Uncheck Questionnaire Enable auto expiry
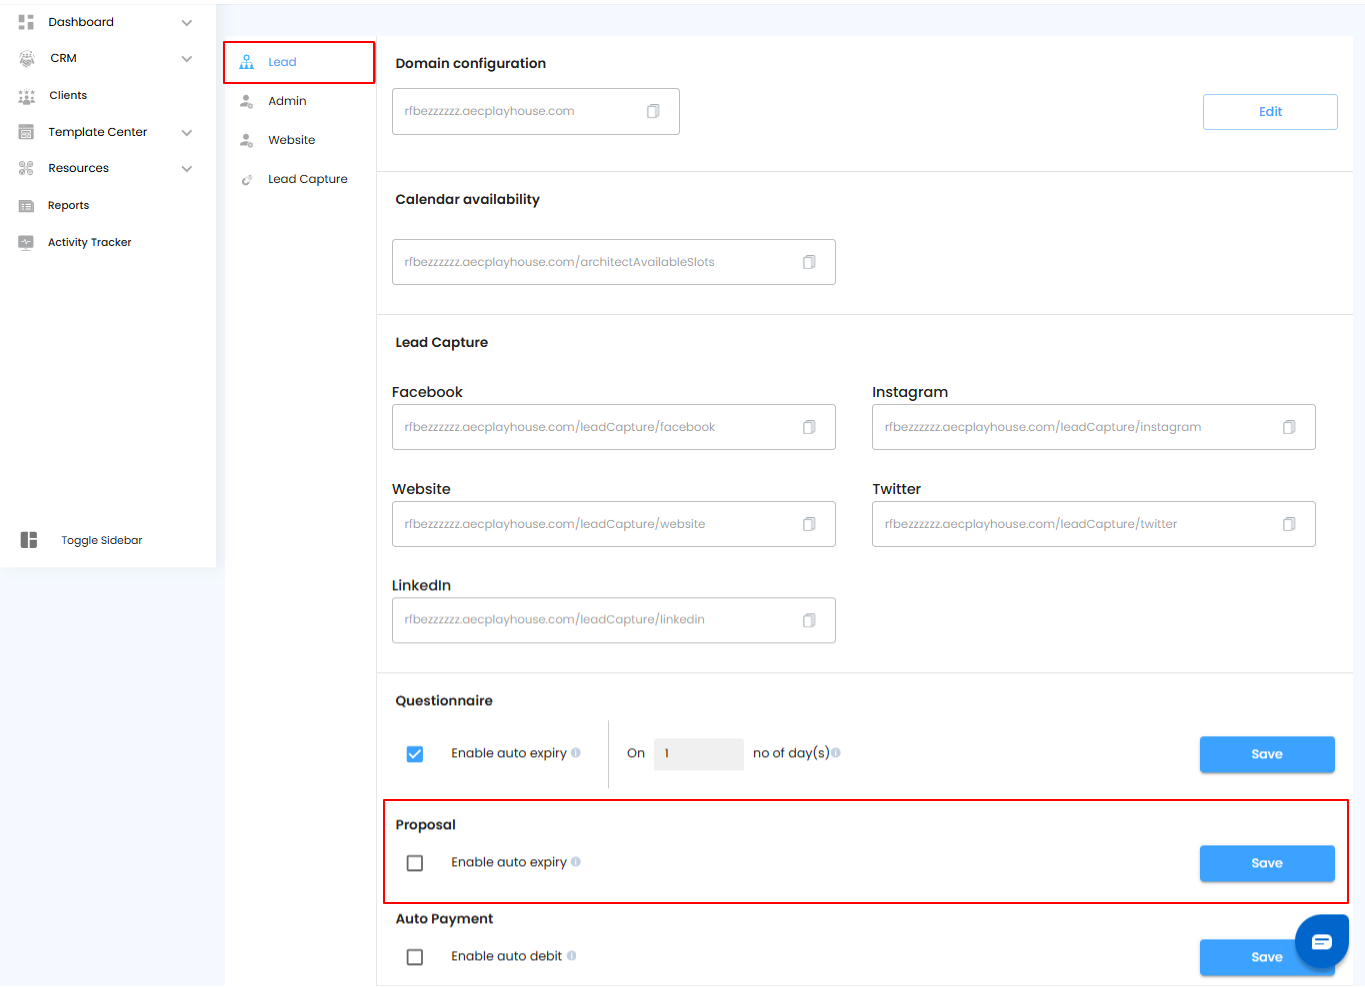The image size is (1365, 987). coord(415,754)
